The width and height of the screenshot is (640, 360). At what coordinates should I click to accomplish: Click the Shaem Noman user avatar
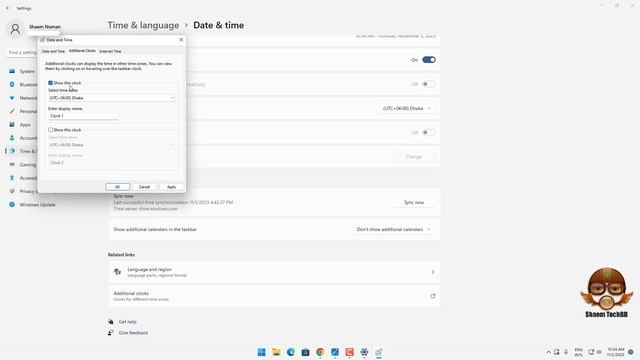coord(15,29)
